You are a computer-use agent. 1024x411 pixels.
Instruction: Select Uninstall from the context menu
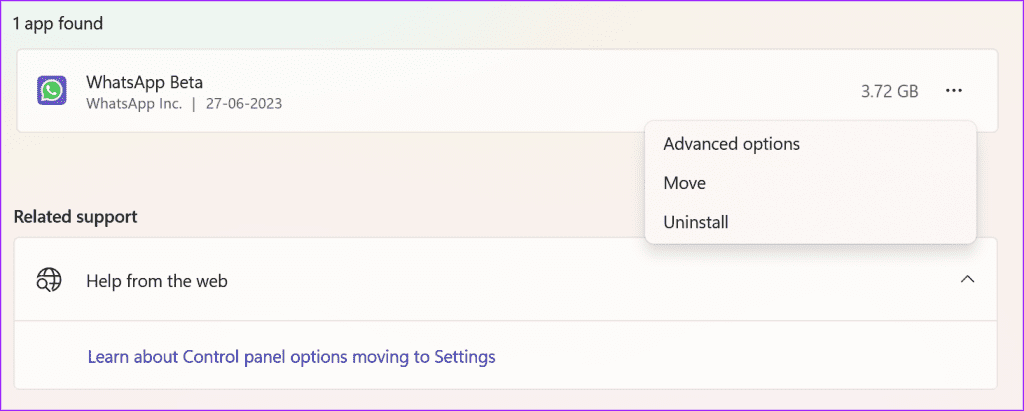coord(696,223)
